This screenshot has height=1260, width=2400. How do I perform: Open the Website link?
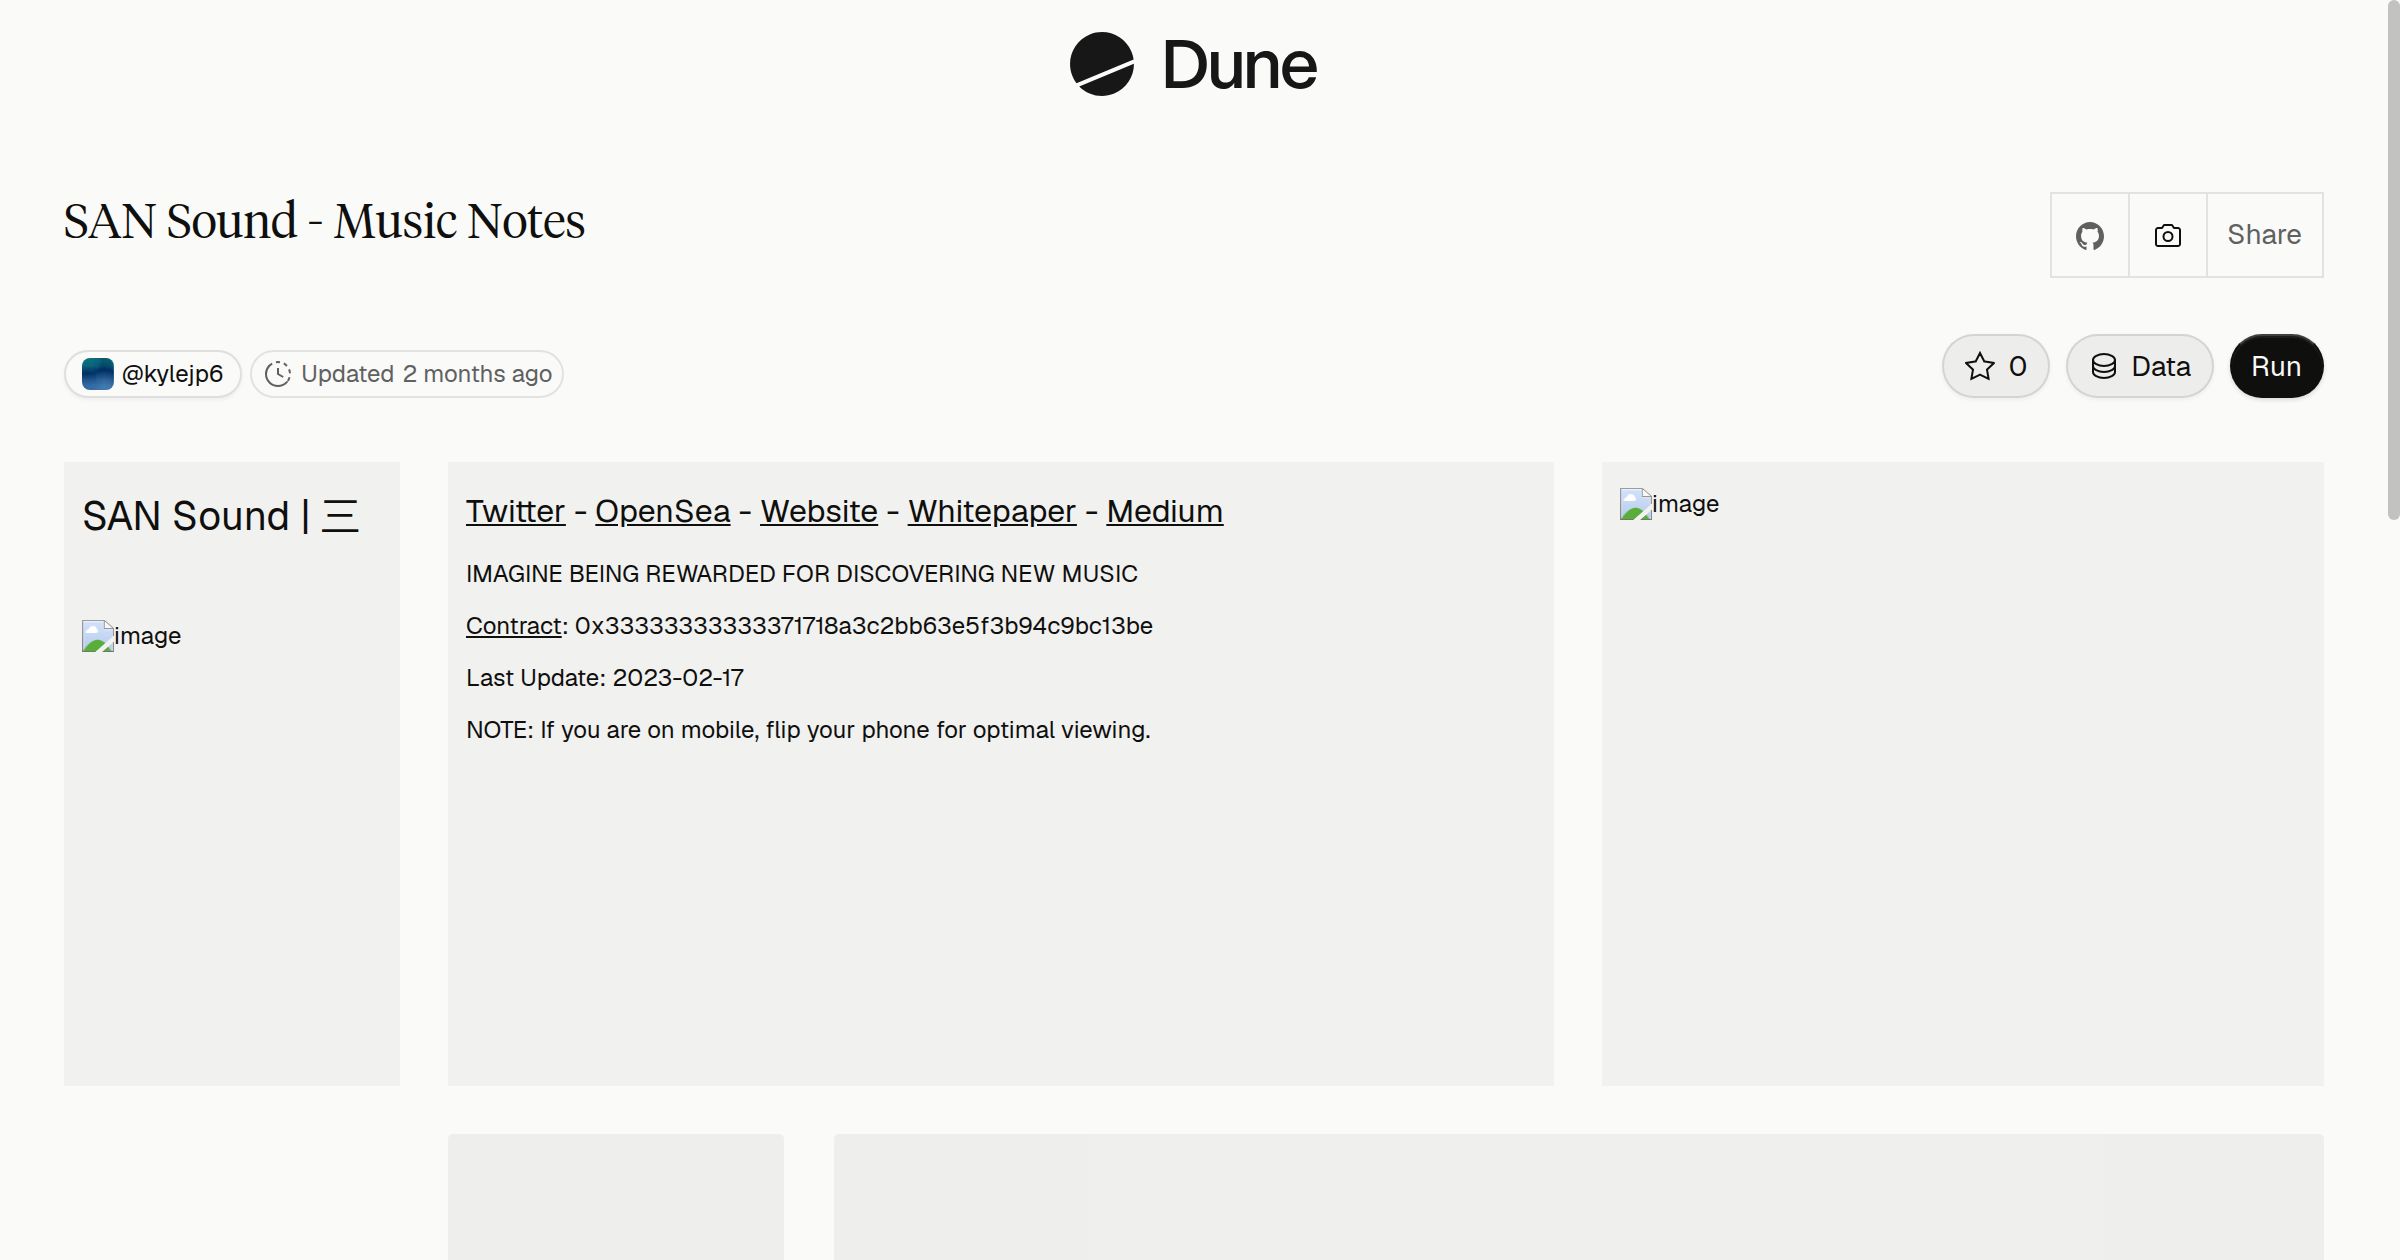(819, 511)
